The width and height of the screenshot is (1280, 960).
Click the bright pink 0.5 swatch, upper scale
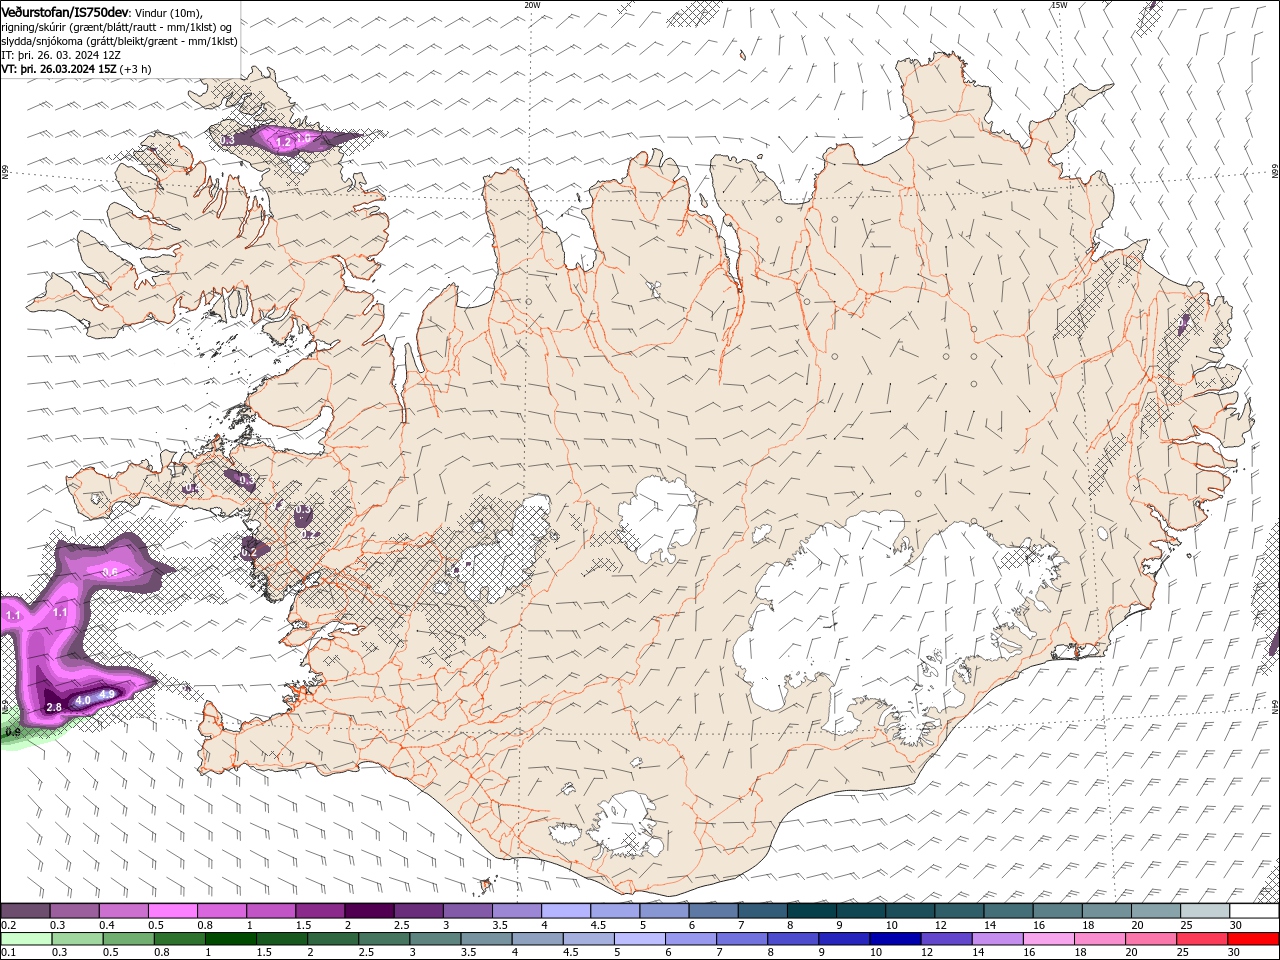[x=172, y=911]
